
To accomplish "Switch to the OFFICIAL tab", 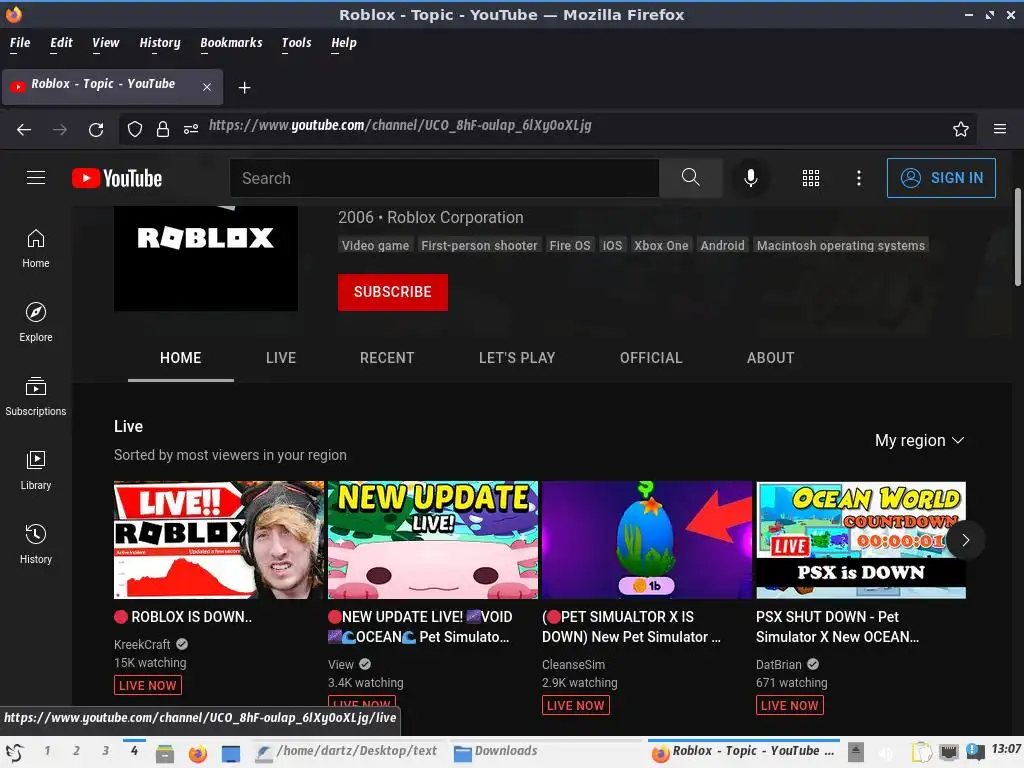I will point(651,358).
